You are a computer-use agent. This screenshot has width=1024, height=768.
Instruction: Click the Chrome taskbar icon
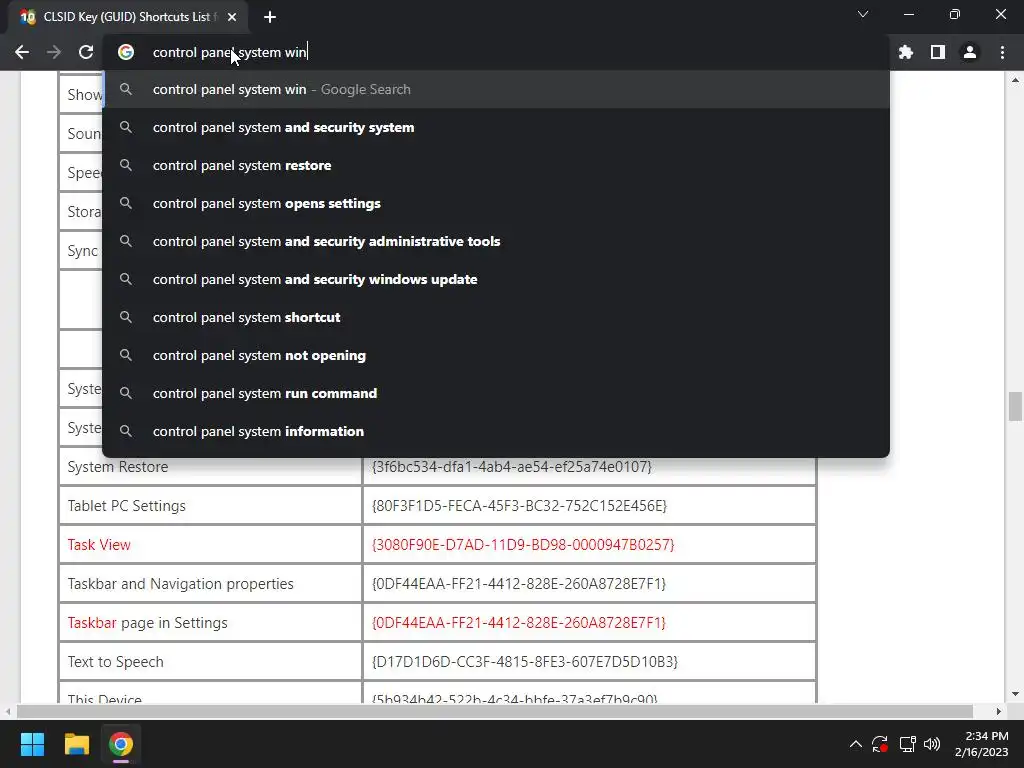121,744
